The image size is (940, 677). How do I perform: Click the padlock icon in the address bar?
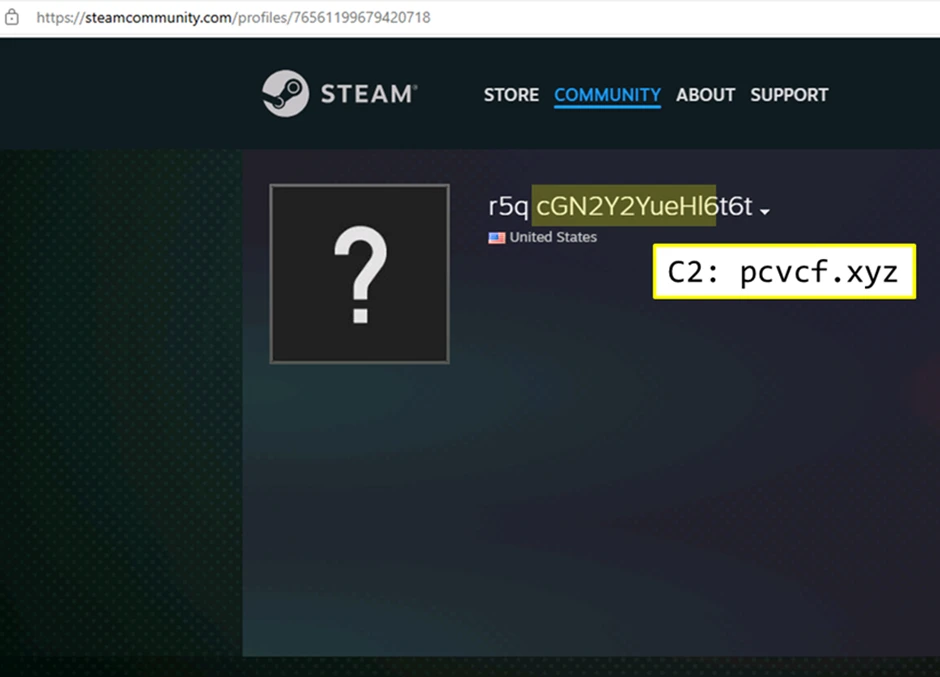coord(12,17)
